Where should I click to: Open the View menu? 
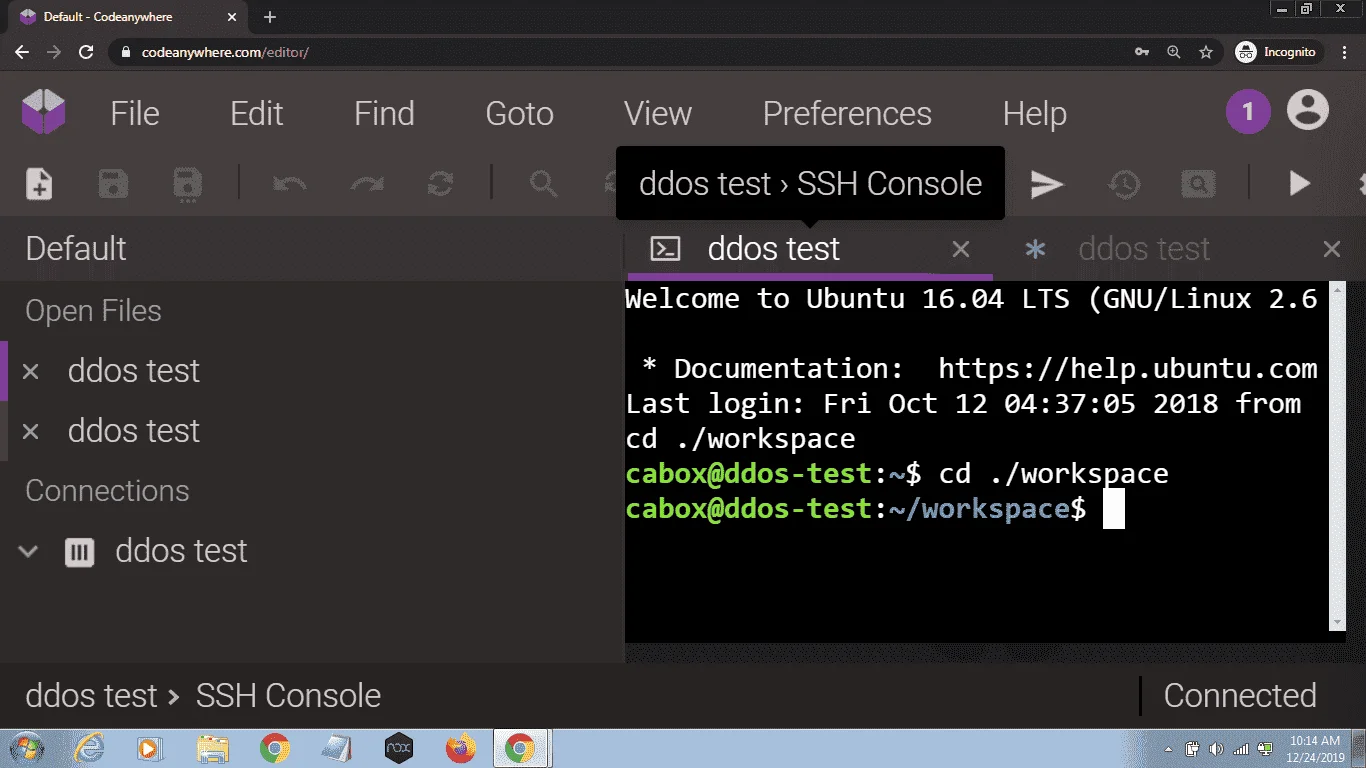[x=658, y=113]
